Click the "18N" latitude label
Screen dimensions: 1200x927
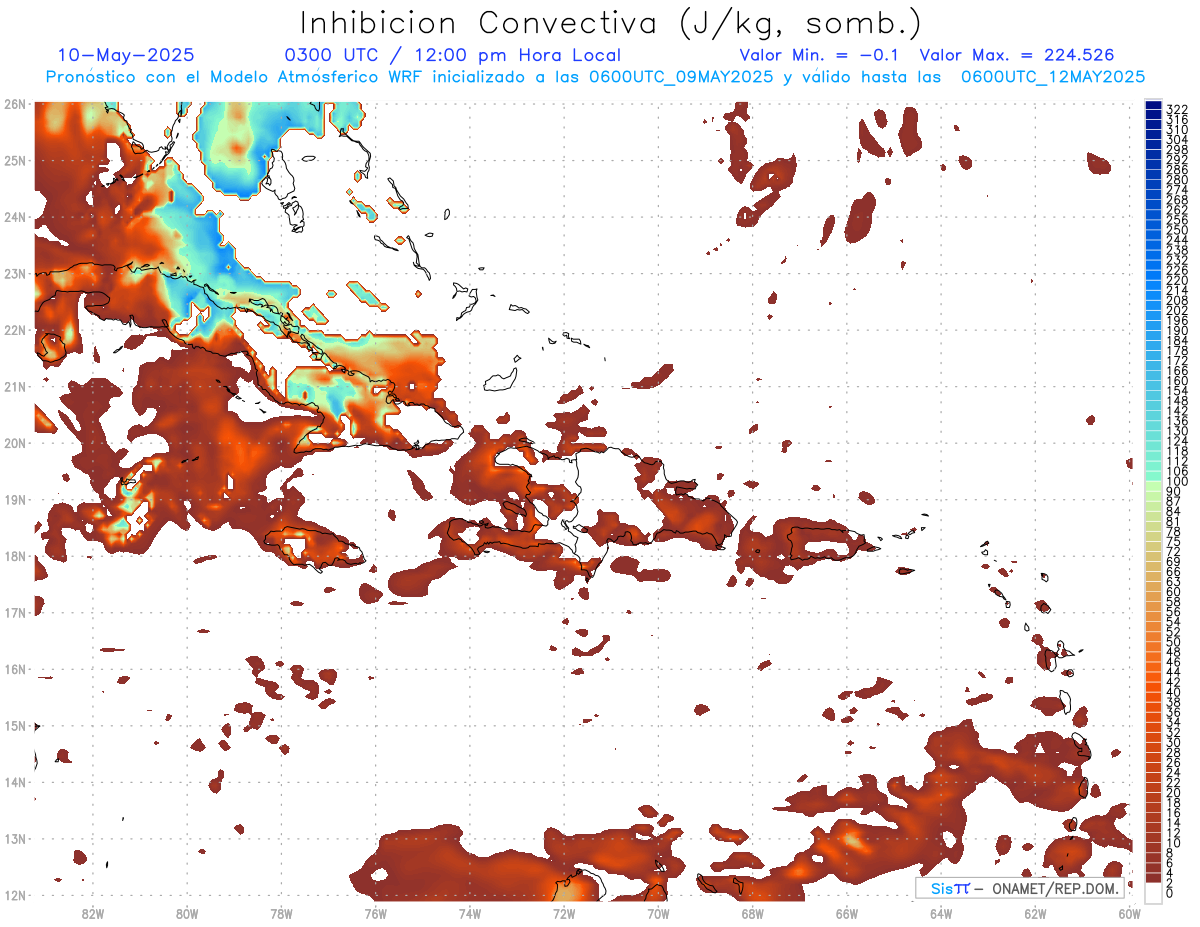(x=14, y=556)
